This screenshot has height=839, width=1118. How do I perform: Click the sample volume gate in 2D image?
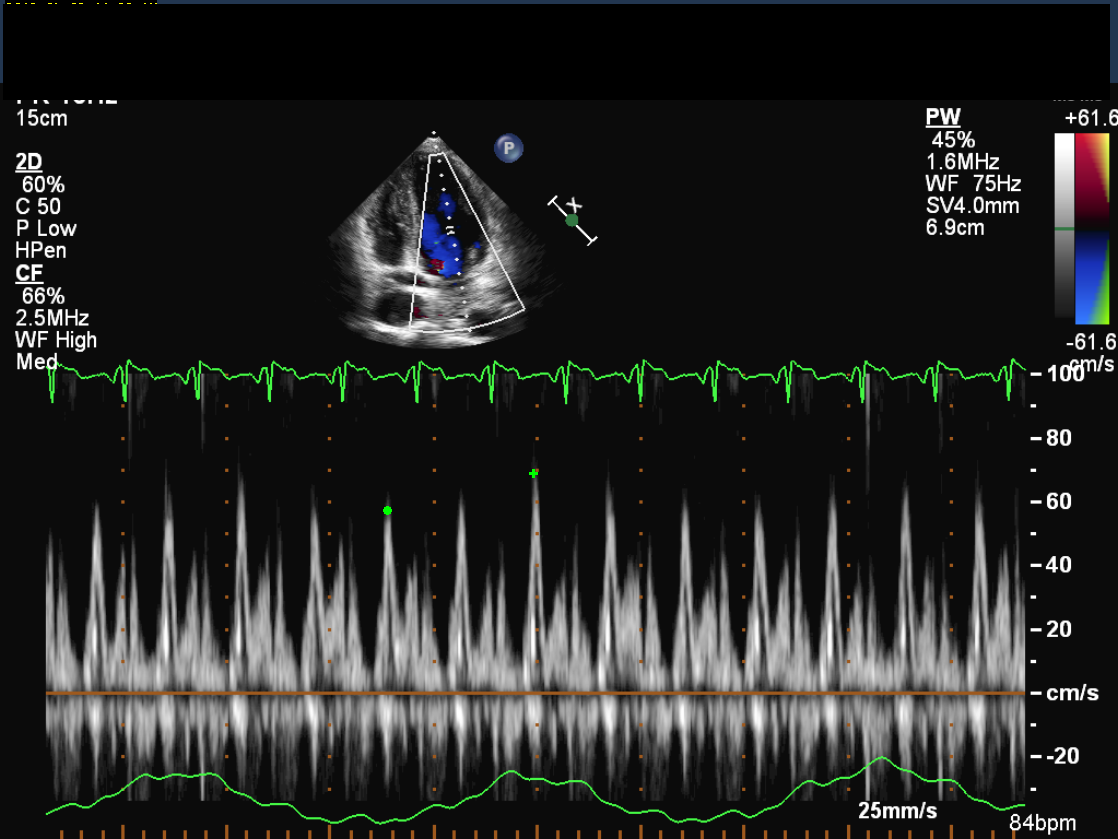click(x=451, y=231)
